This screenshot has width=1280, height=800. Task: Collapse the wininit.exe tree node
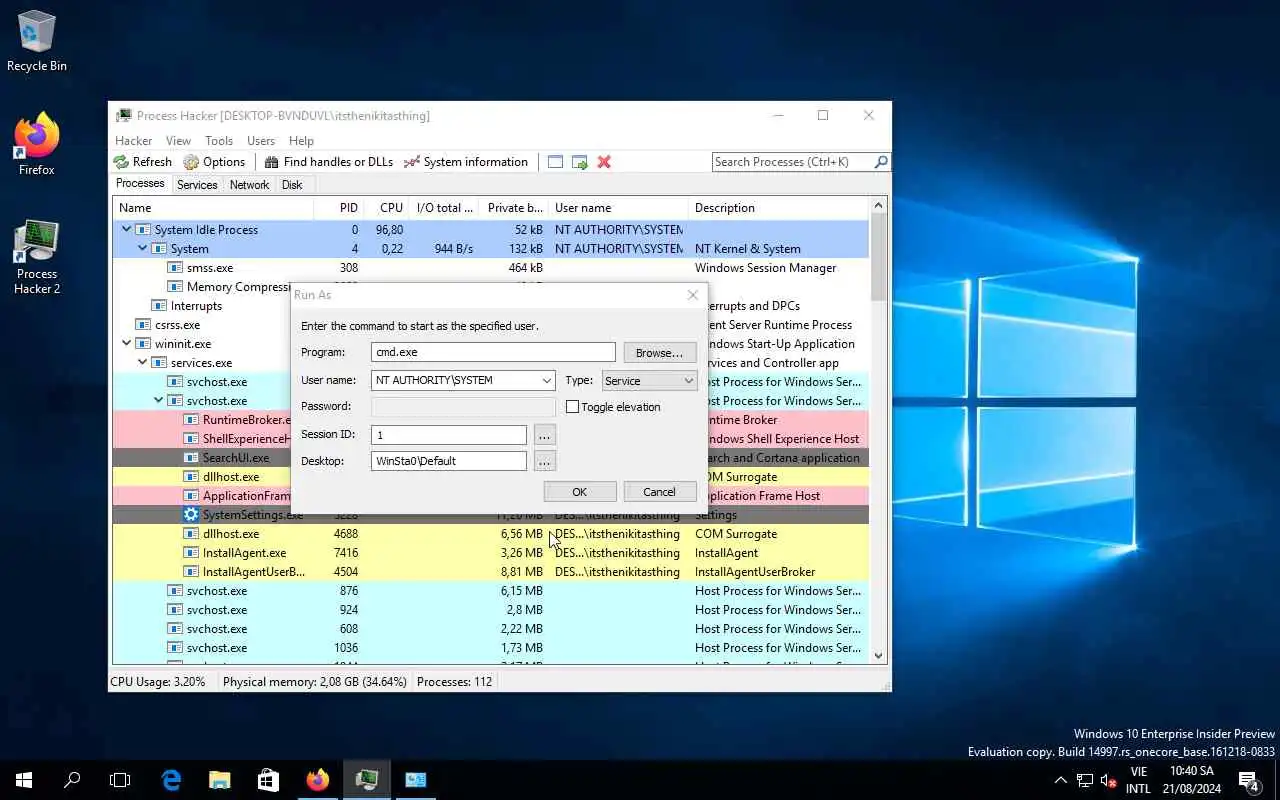[x=126, y=343]
